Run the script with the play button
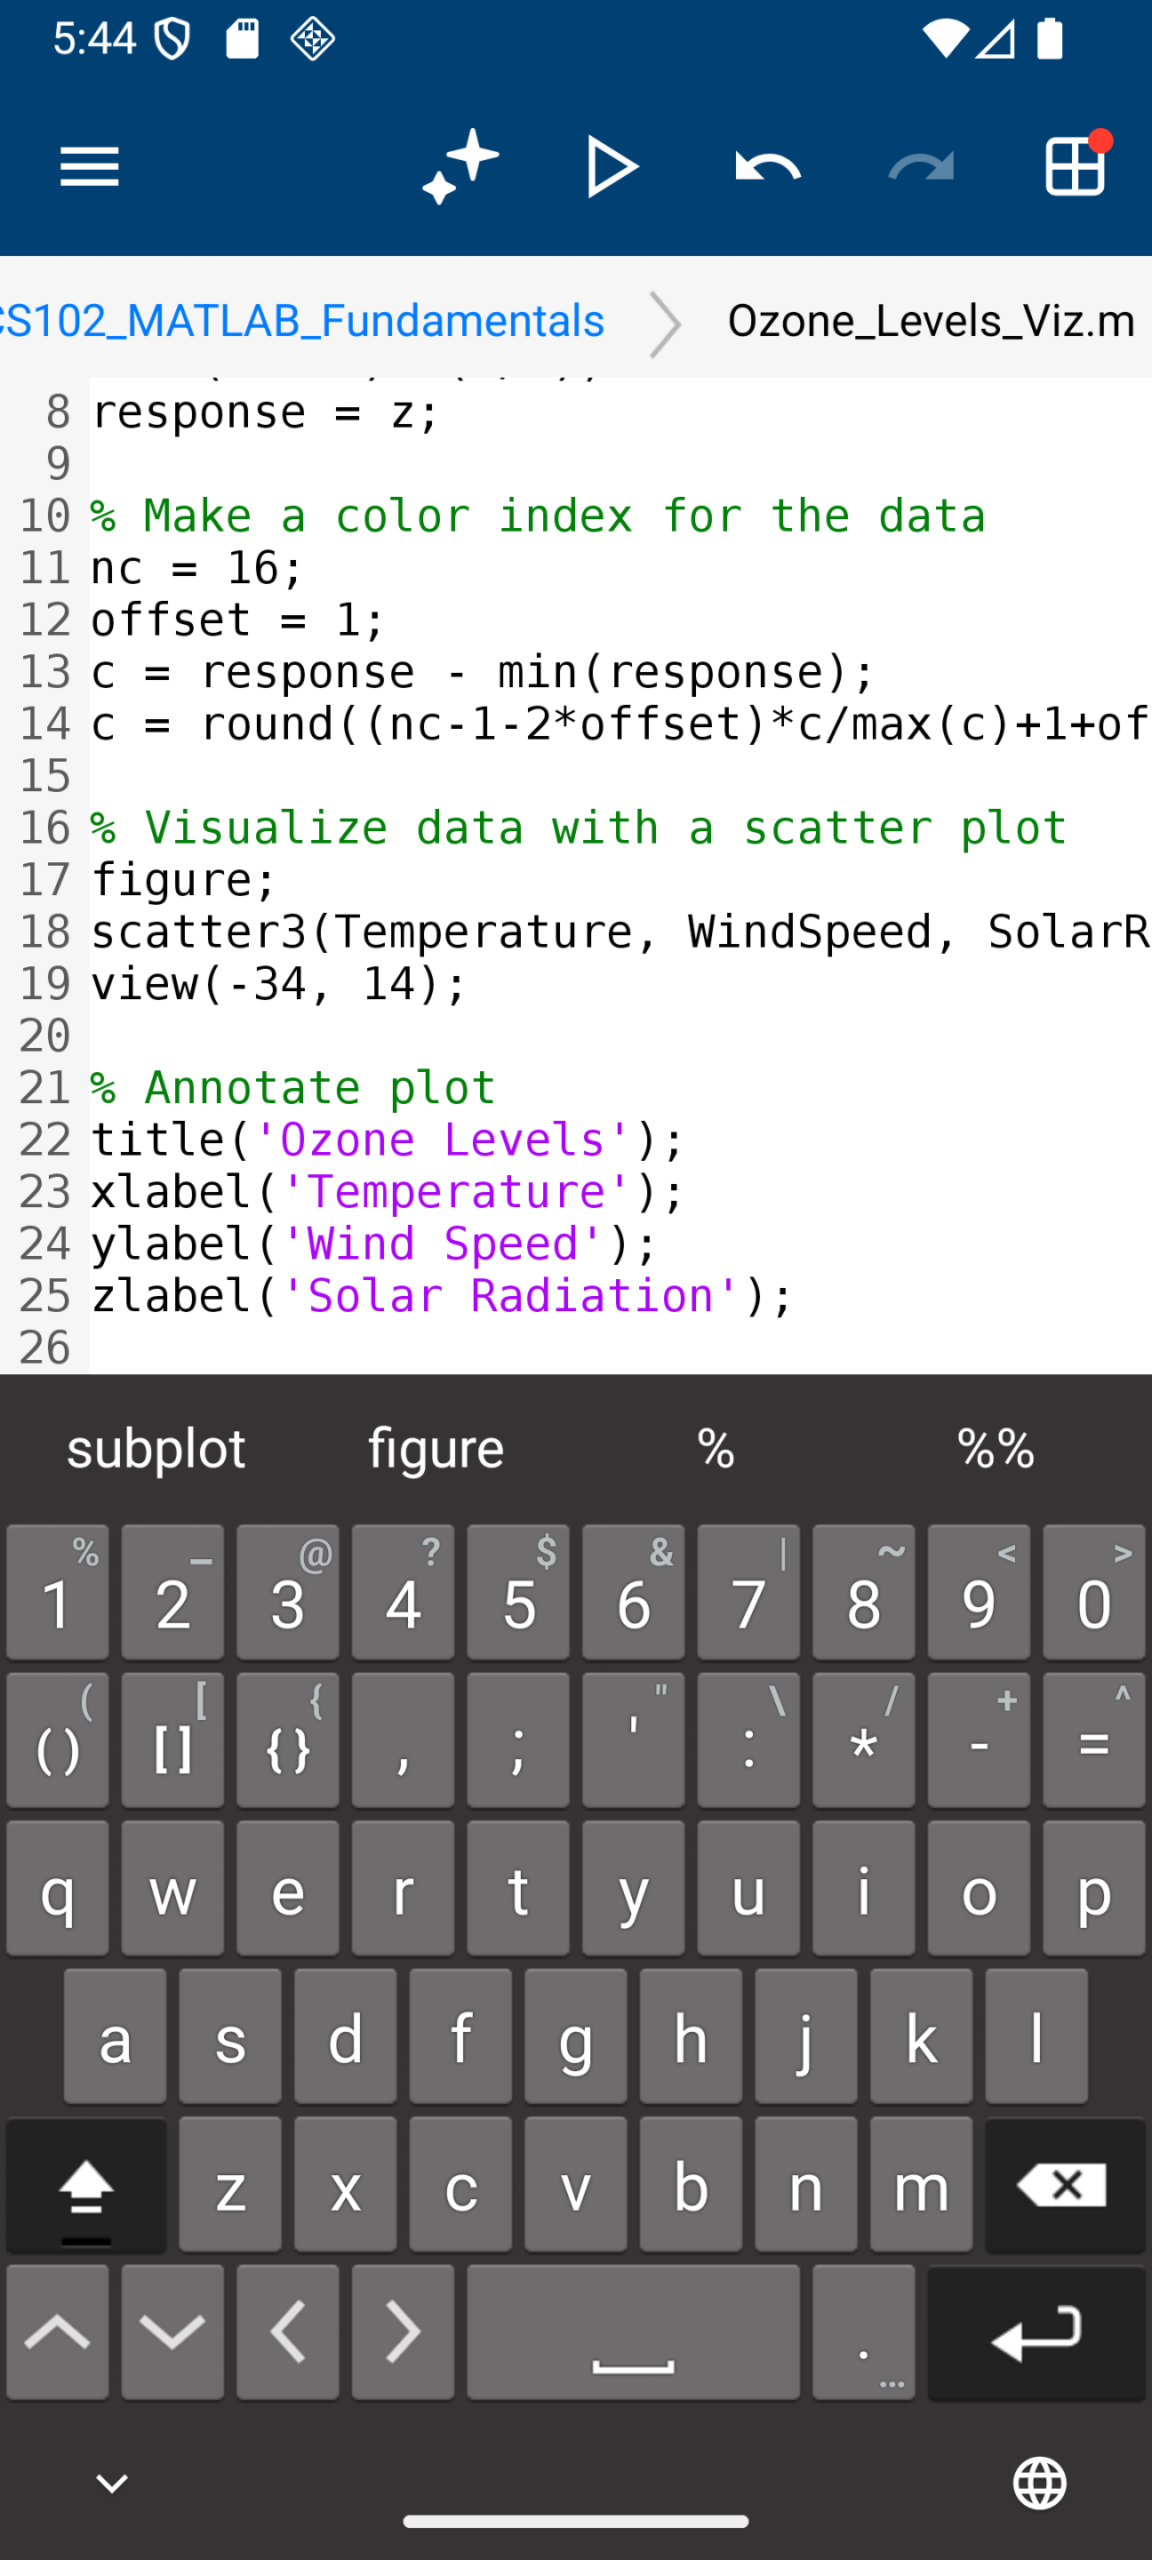This screenshot has width=1152, height=2560. (612, 166)
